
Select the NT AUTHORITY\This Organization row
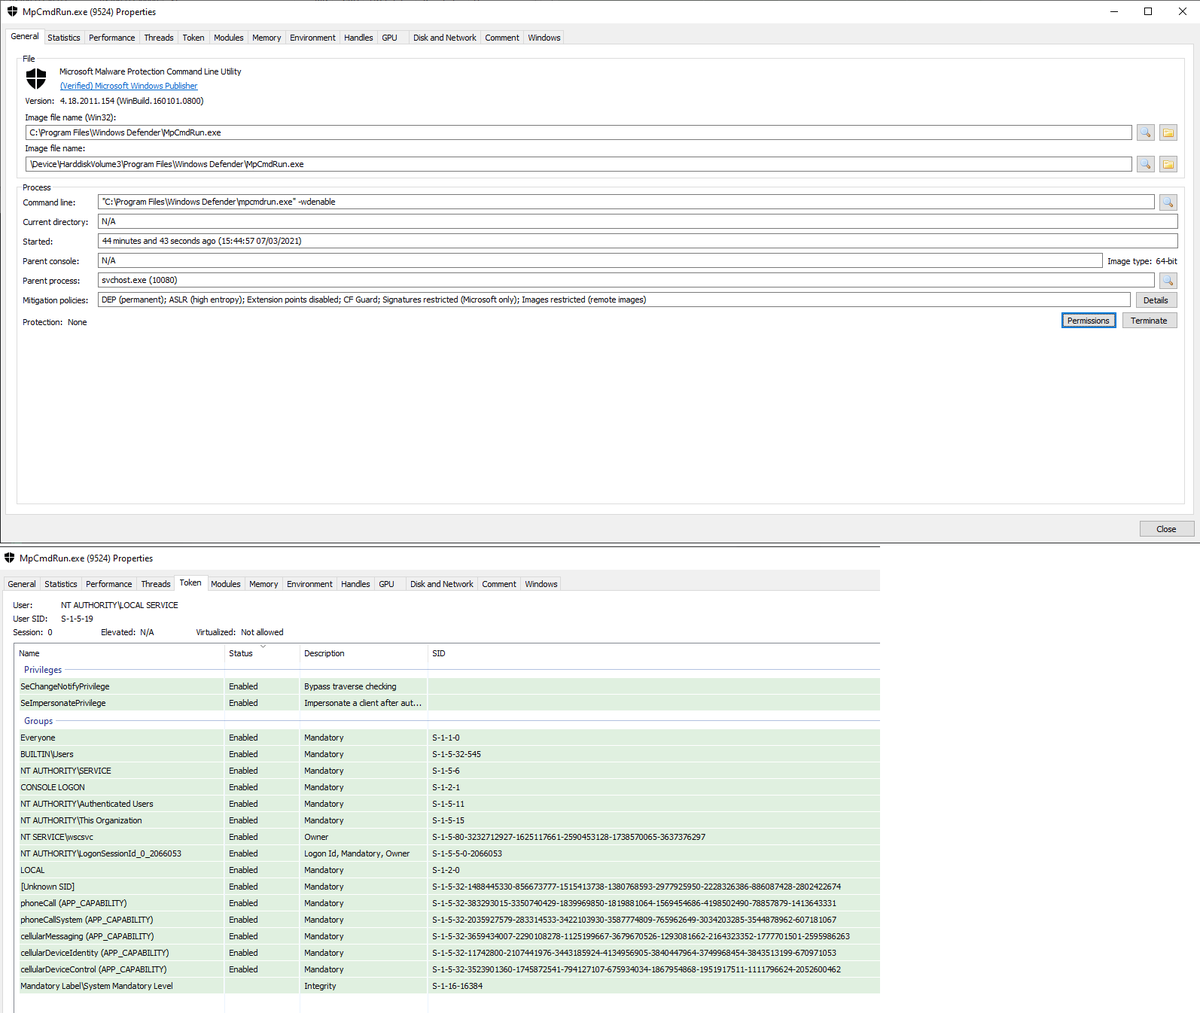[447, 820]
